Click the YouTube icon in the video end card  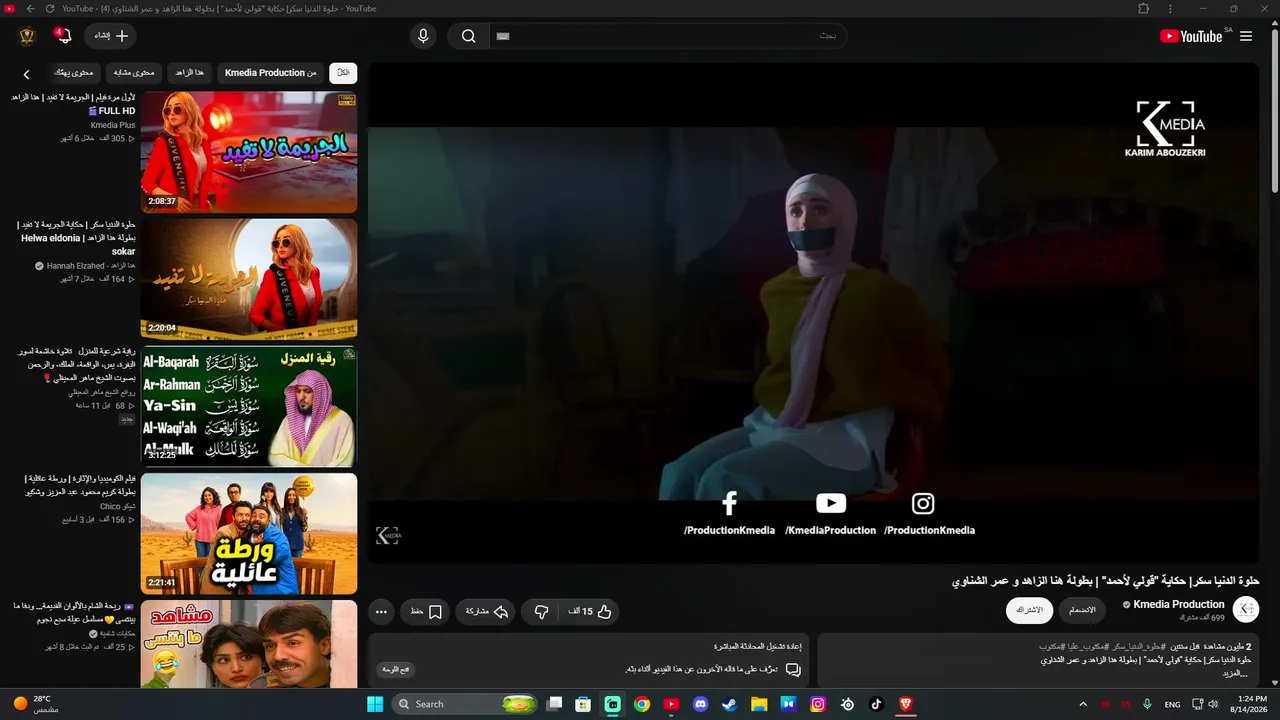click(831, 503)
